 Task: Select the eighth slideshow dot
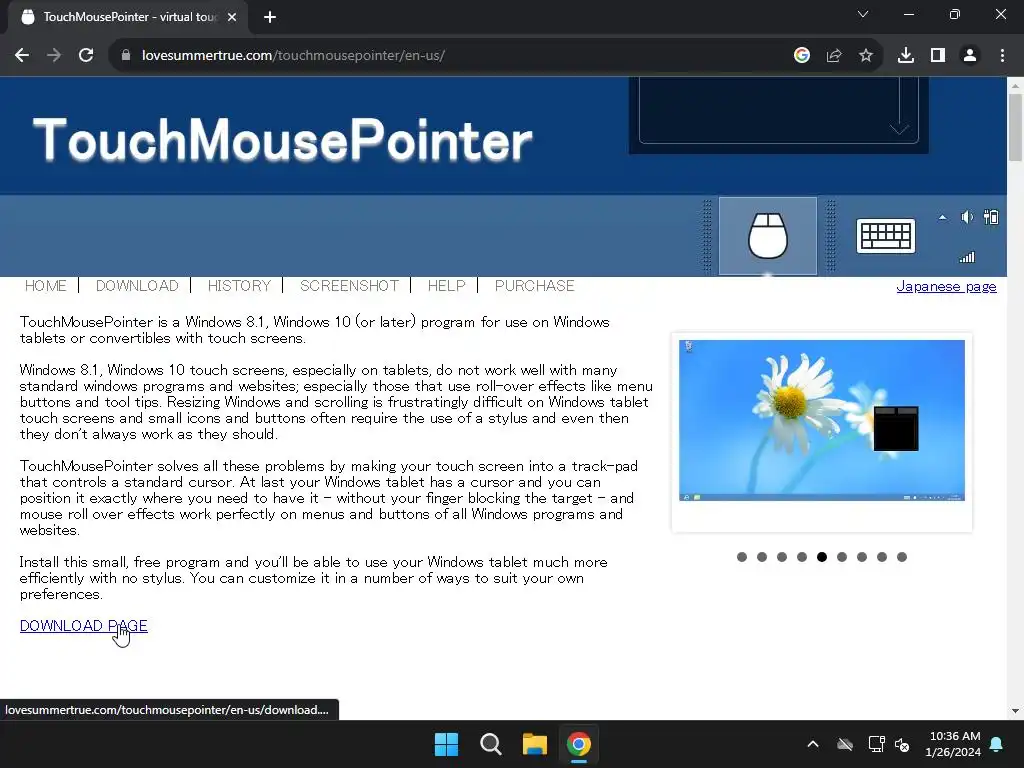click(882, 557)
